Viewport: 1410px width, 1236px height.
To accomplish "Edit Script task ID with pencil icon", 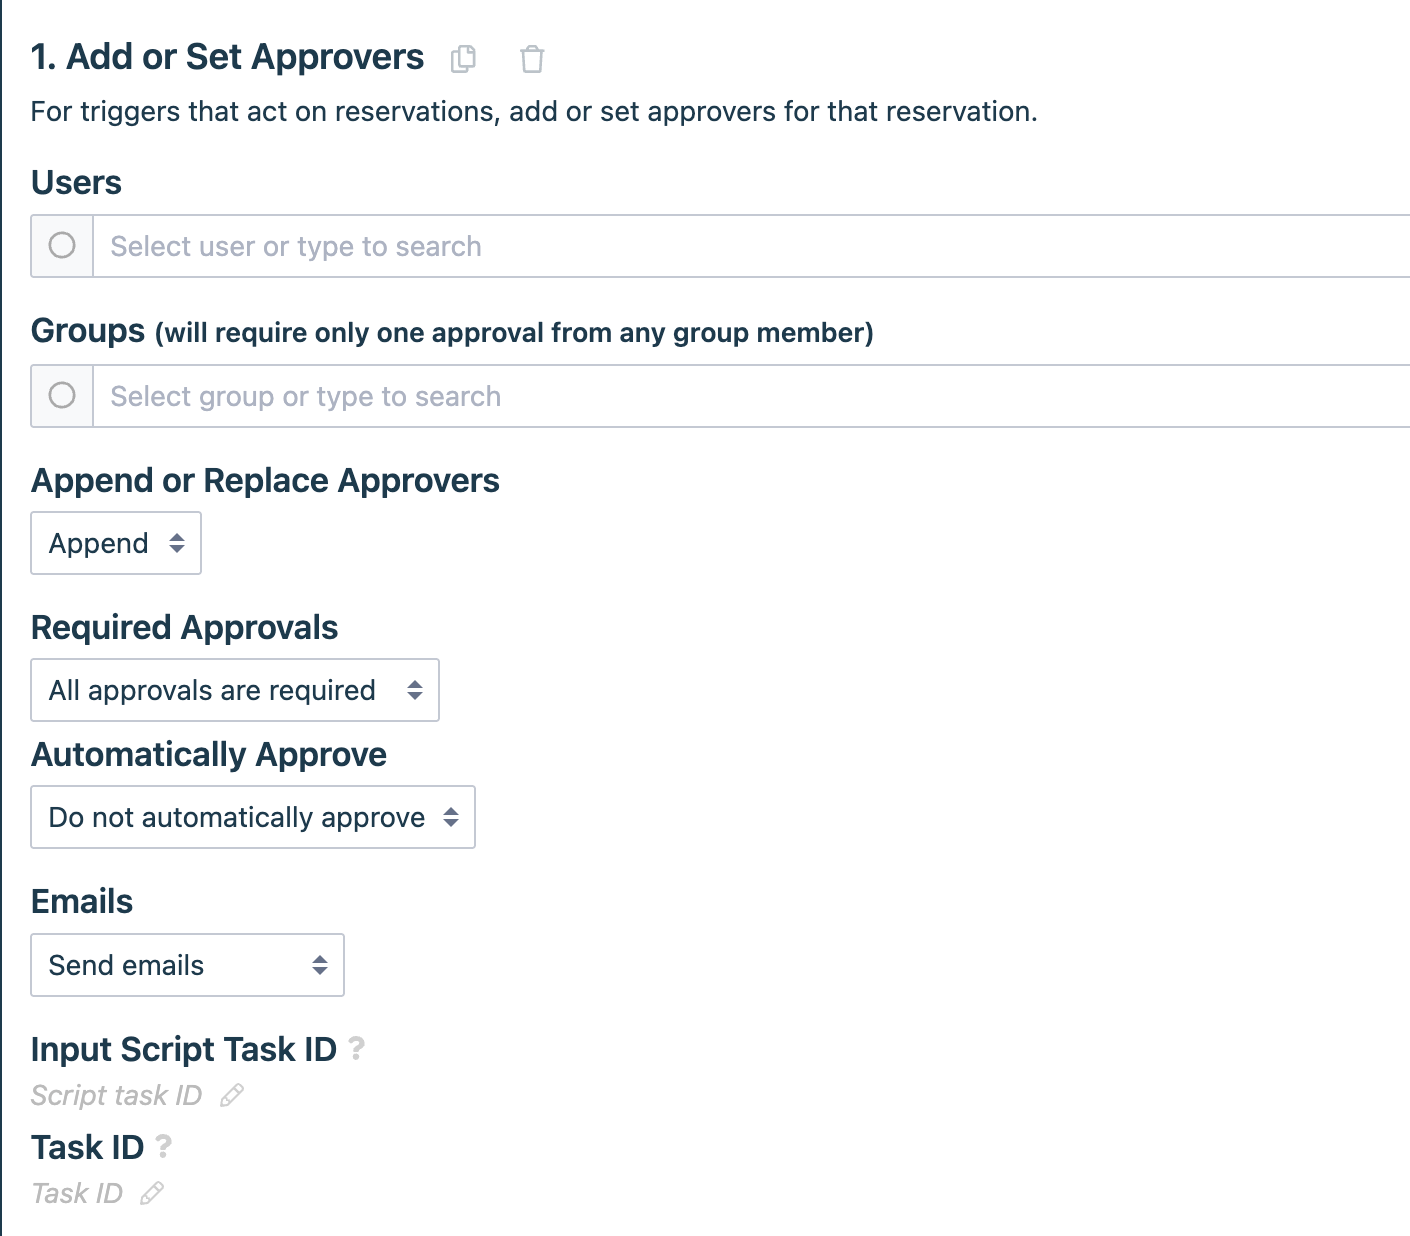I will coord(232,1095).
